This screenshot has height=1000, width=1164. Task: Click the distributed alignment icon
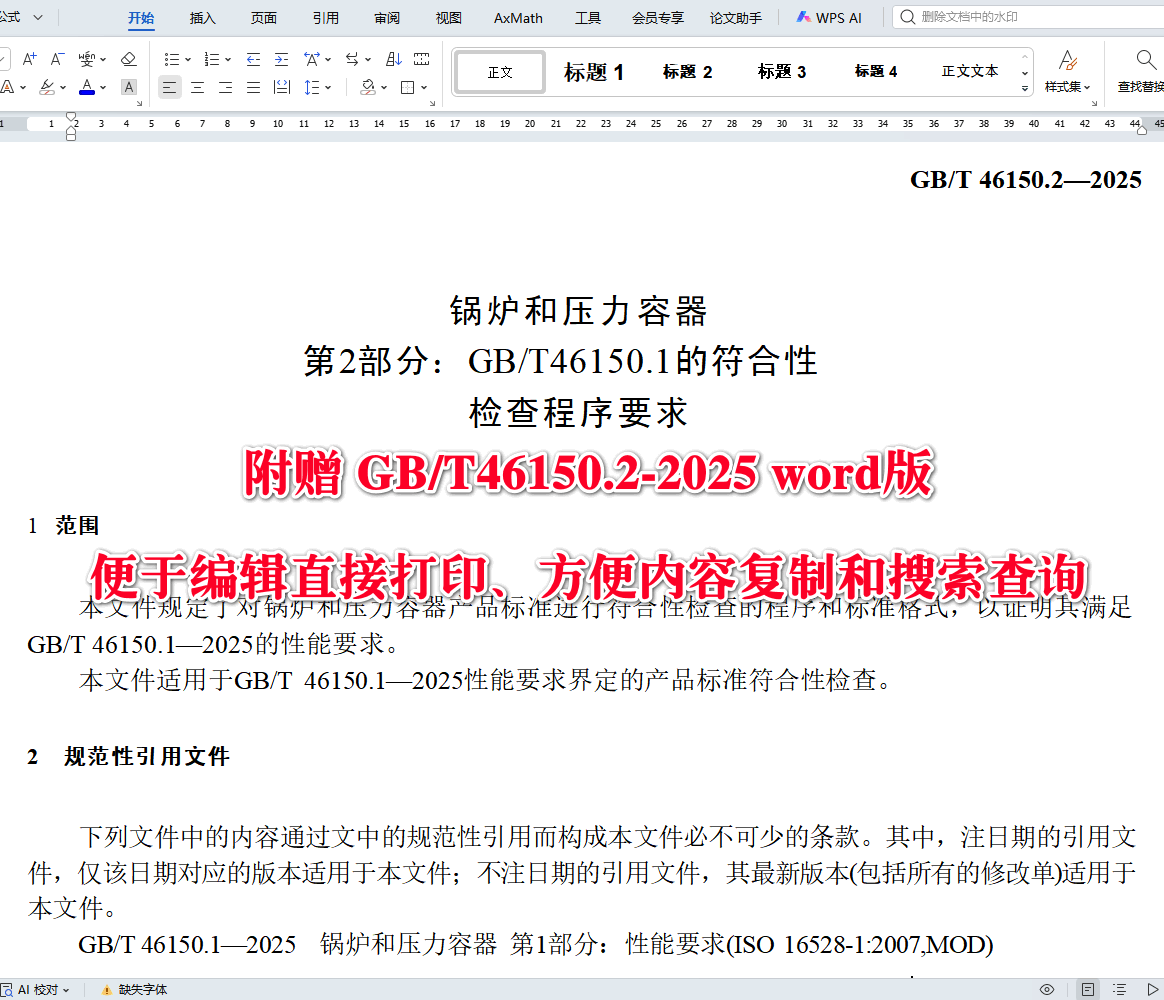tap(281, 88)
